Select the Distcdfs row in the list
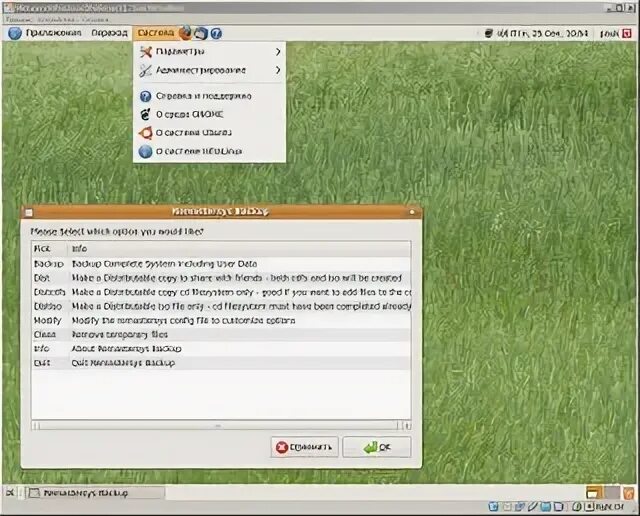The image size is (640, 516). pyautogui.click(x=221, y=292)
